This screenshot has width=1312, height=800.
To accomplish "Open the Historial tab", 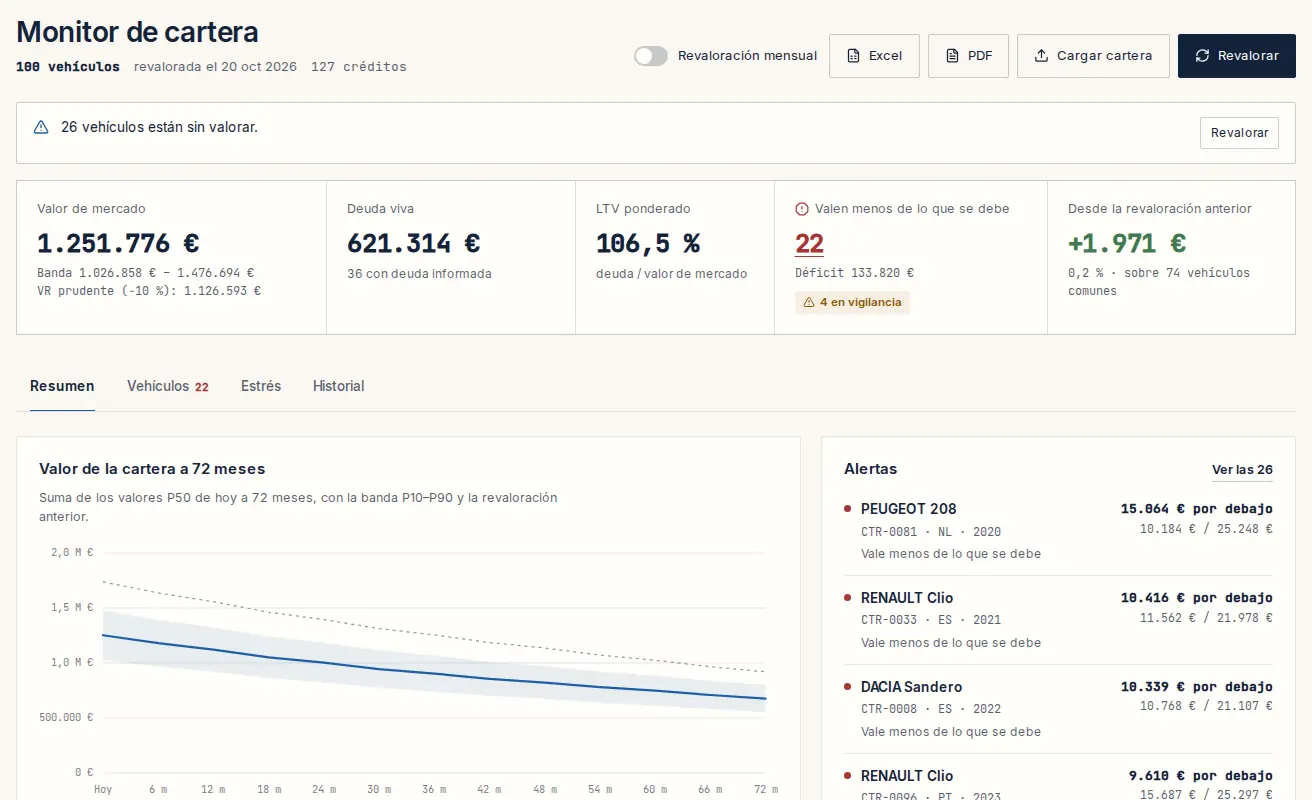I will 338,386.
